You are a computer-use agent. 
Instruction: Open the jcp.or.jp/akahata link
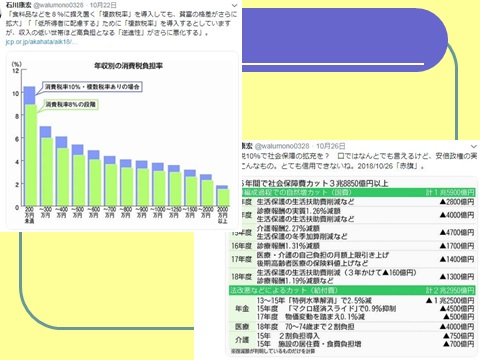coord(41,42)
